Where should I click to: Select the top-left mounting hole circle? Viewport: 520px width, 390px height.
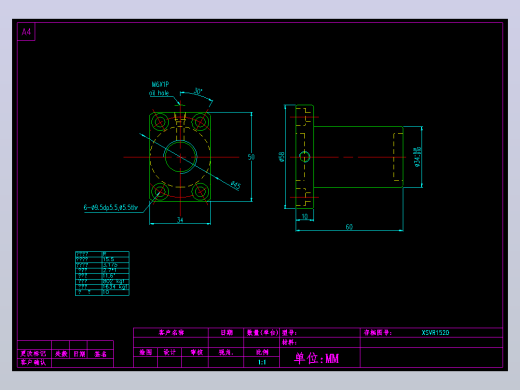coord(160,122)
